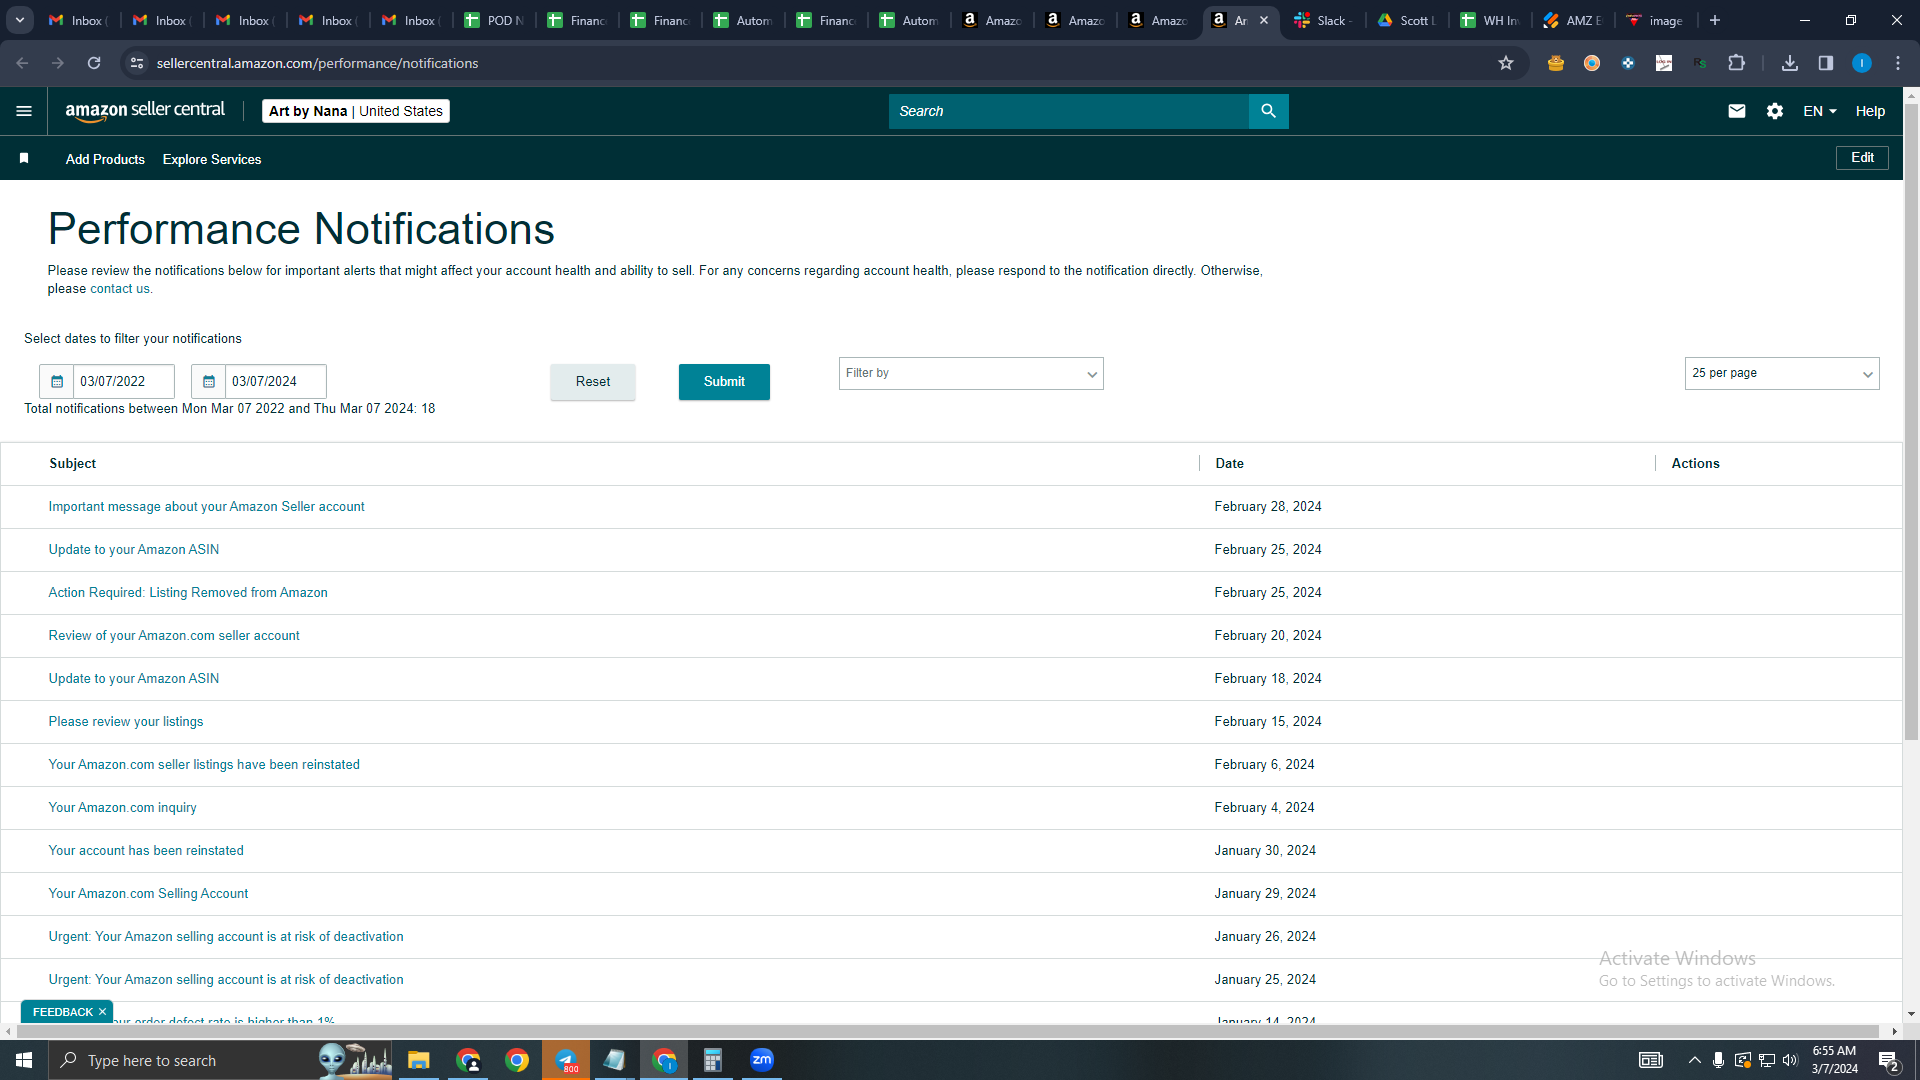The image size is (1920, 1080).
Task: Open the volume control in system tray
Action: 1790,1060
